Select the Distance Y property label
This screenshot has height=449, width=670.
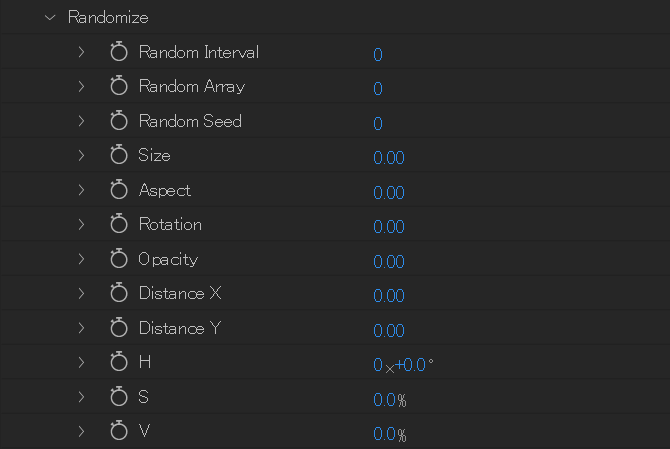[179, 329]
